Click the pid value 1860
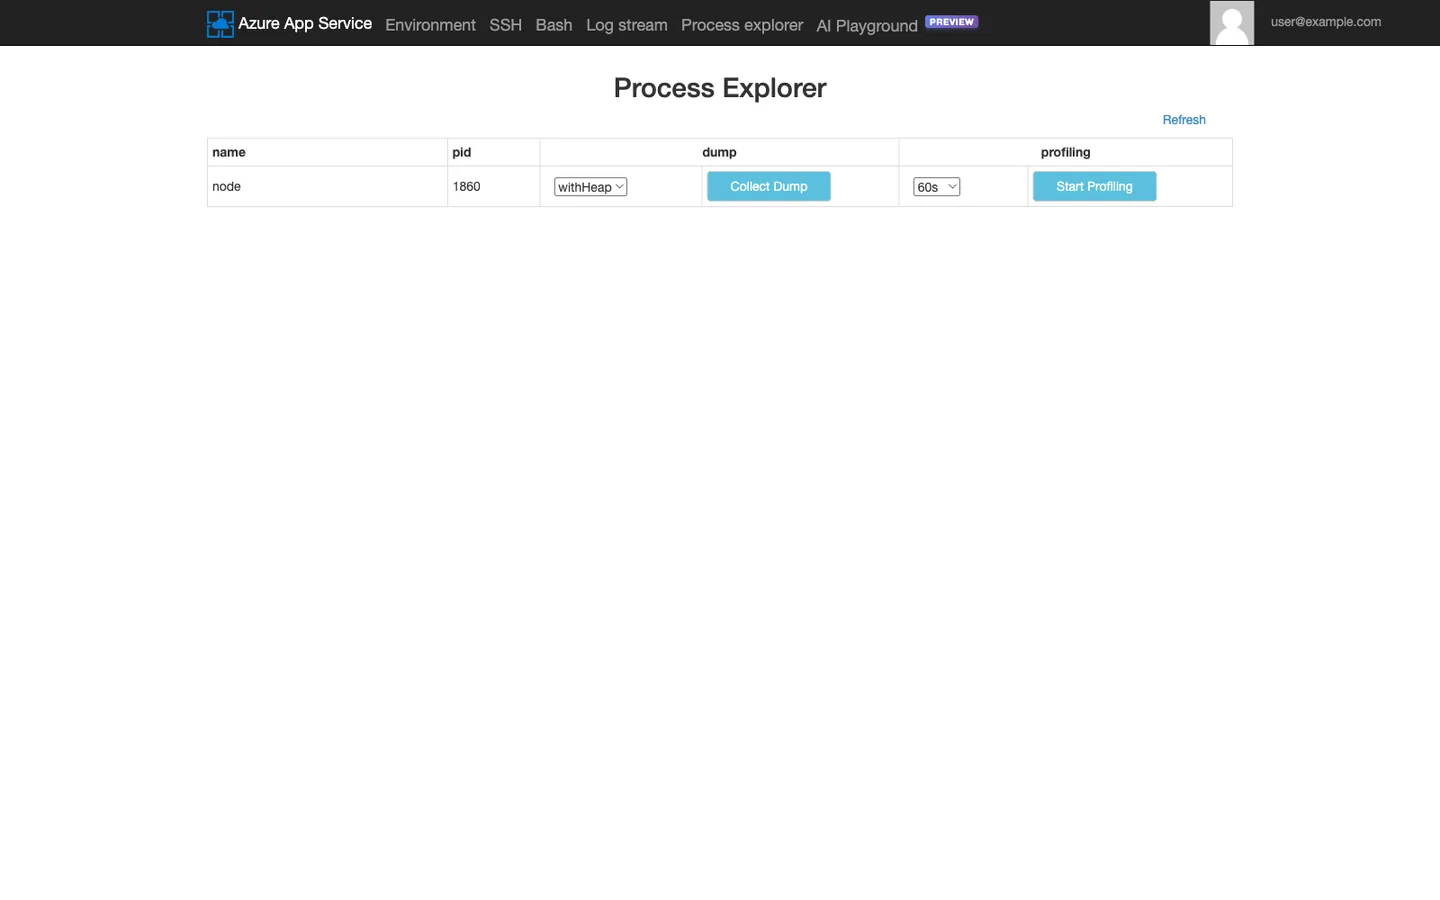 (x=466, y=186)
